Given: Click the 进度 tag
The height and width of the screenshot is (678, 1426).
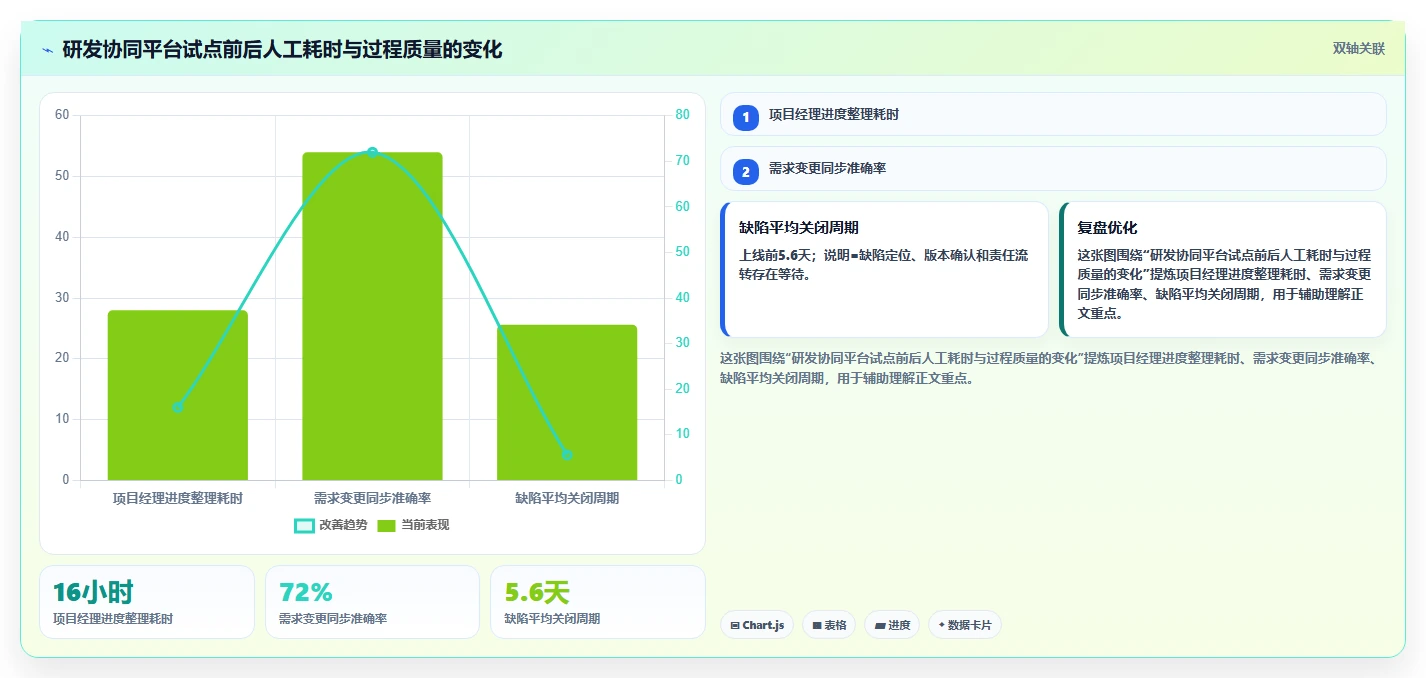Looking at the screenshot, I should tap(892, 625).
